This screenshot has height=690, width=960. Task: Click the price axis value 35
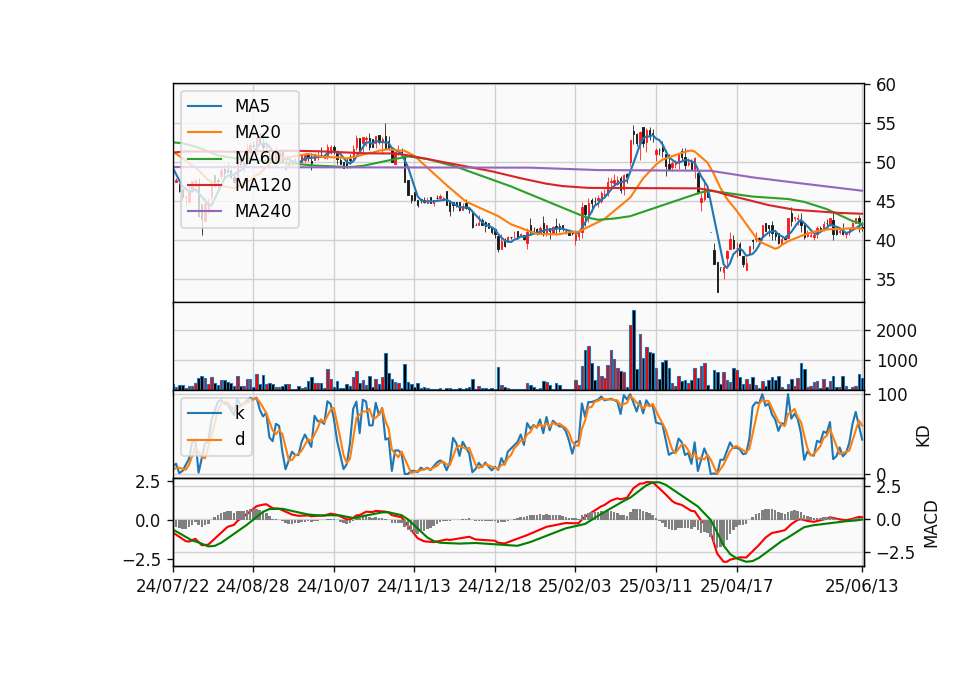(x=885, y=280)
